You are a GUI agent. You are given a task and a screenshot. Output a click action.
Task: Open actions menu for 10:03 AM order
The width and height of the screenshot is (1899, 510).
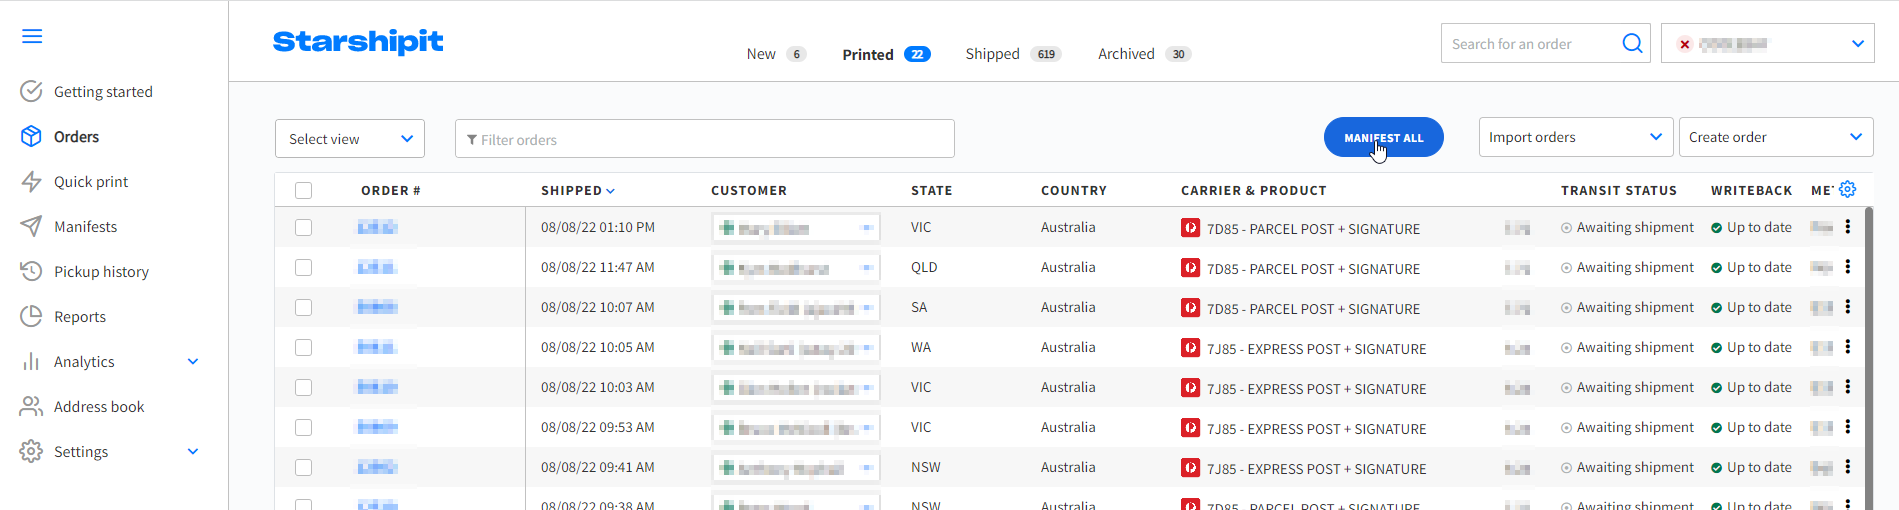point(1848,387)
